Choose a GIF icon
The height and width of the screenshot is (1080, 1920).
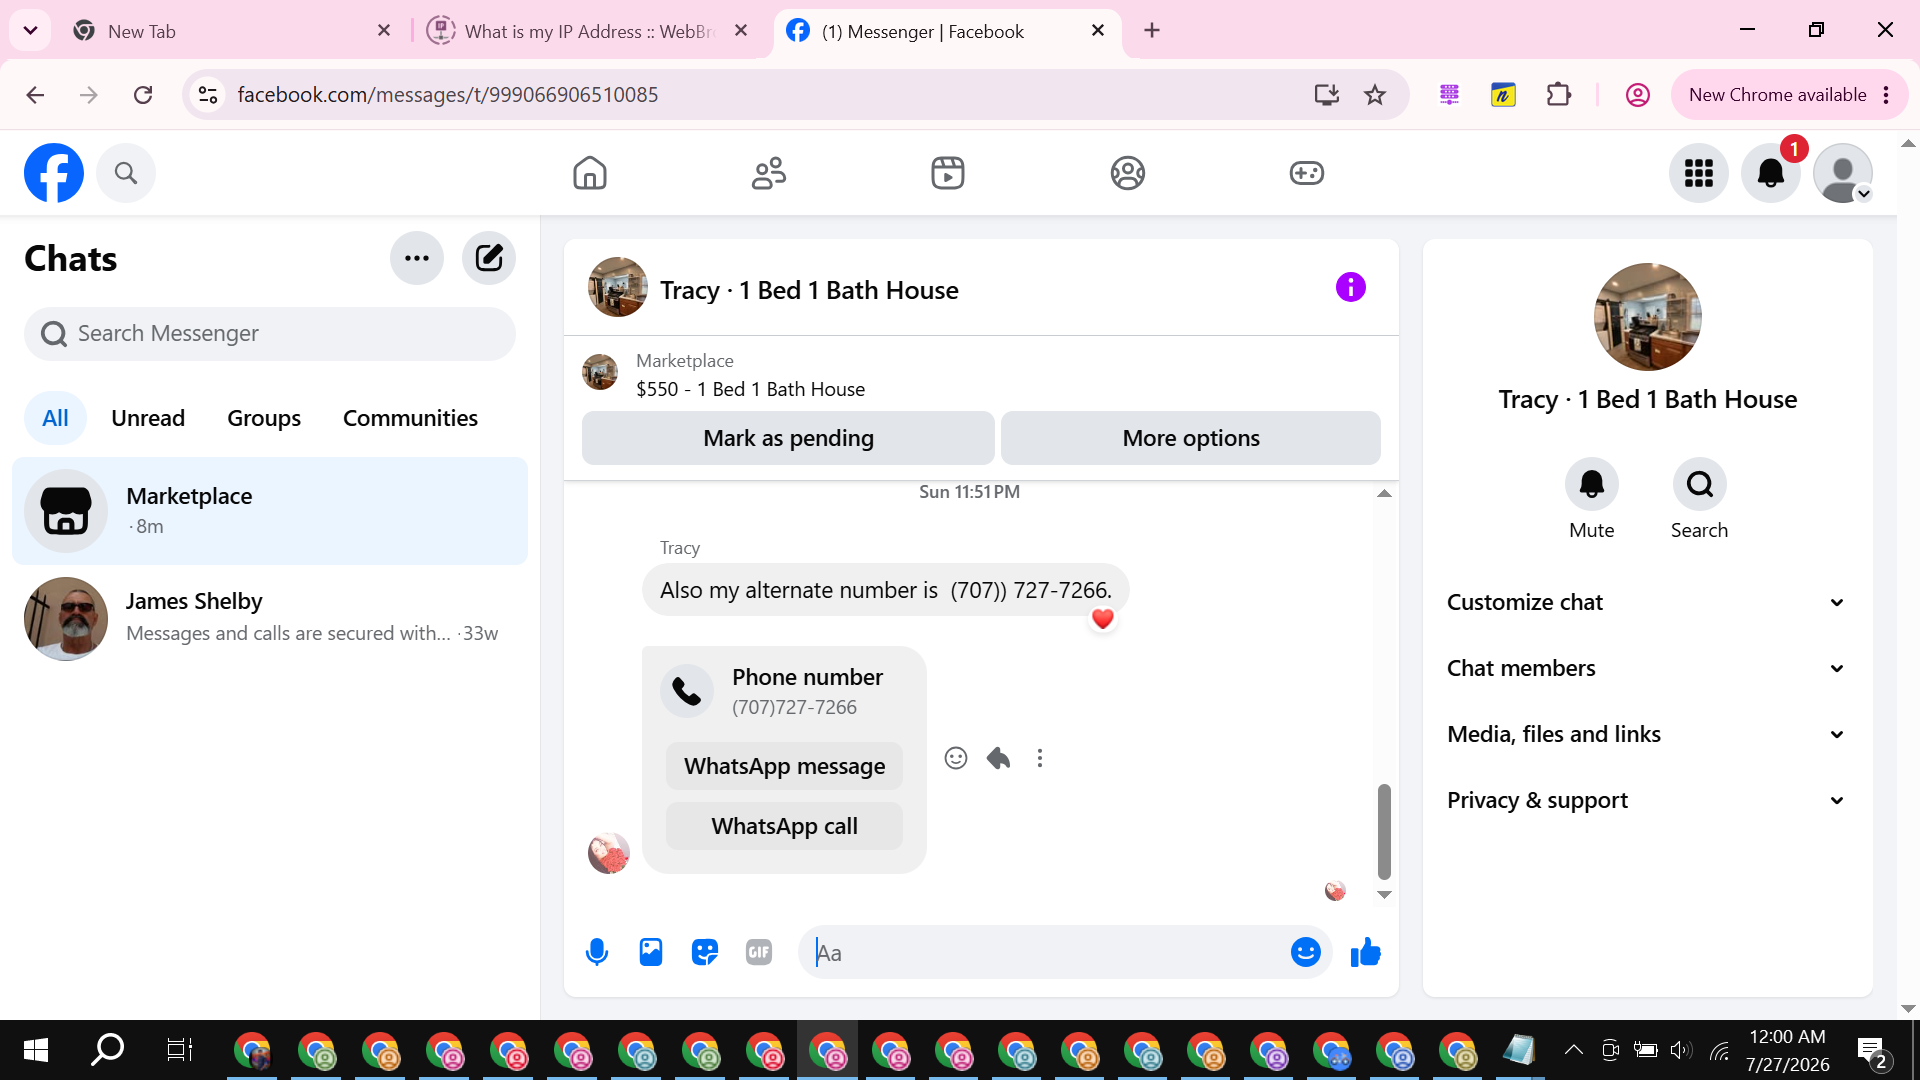[759, 952]
